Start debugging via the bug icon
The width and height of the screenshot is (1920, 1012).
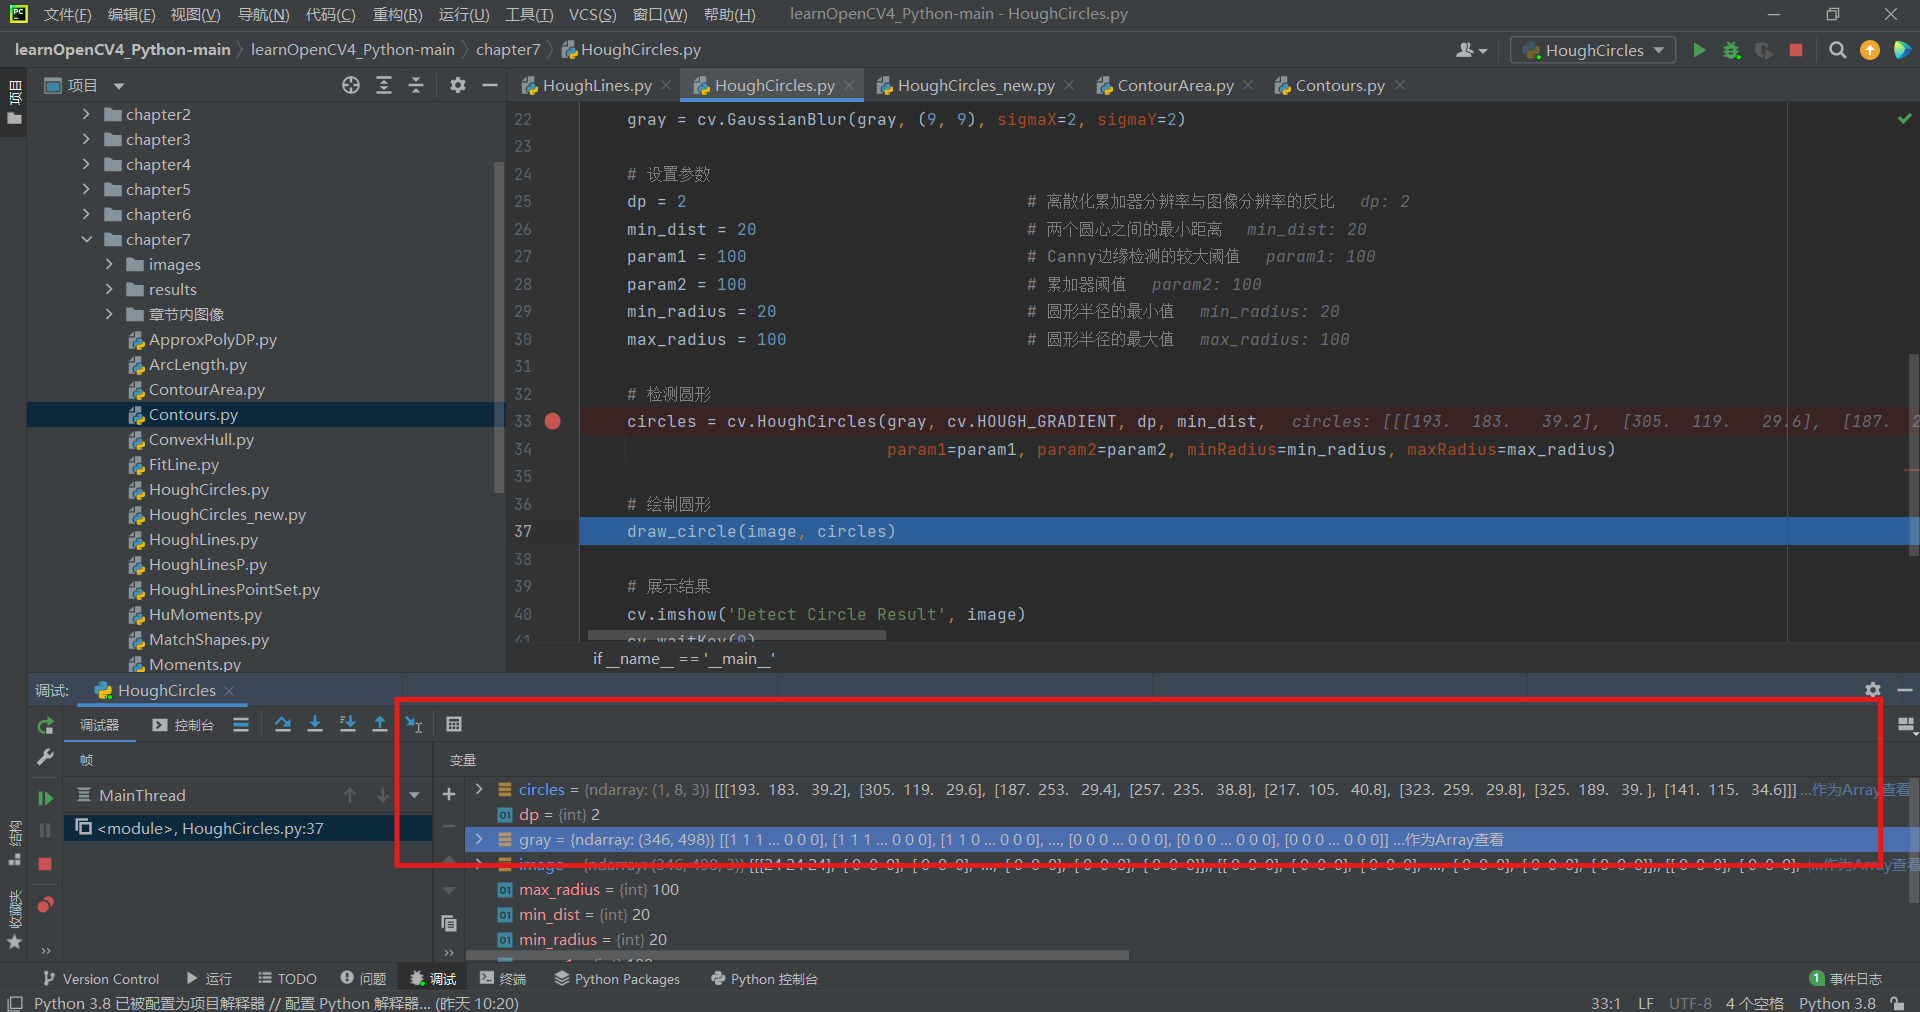tap(1732, 50)
